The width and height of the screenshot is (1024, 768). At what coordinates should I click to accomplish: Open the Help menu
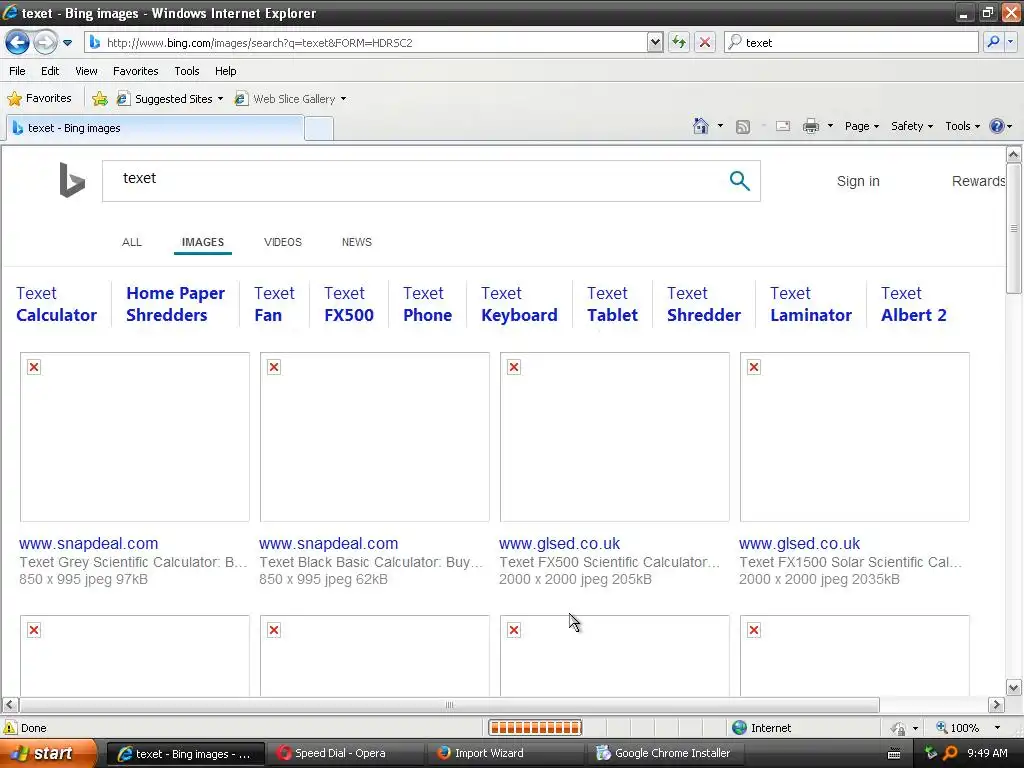click(225, 71)
